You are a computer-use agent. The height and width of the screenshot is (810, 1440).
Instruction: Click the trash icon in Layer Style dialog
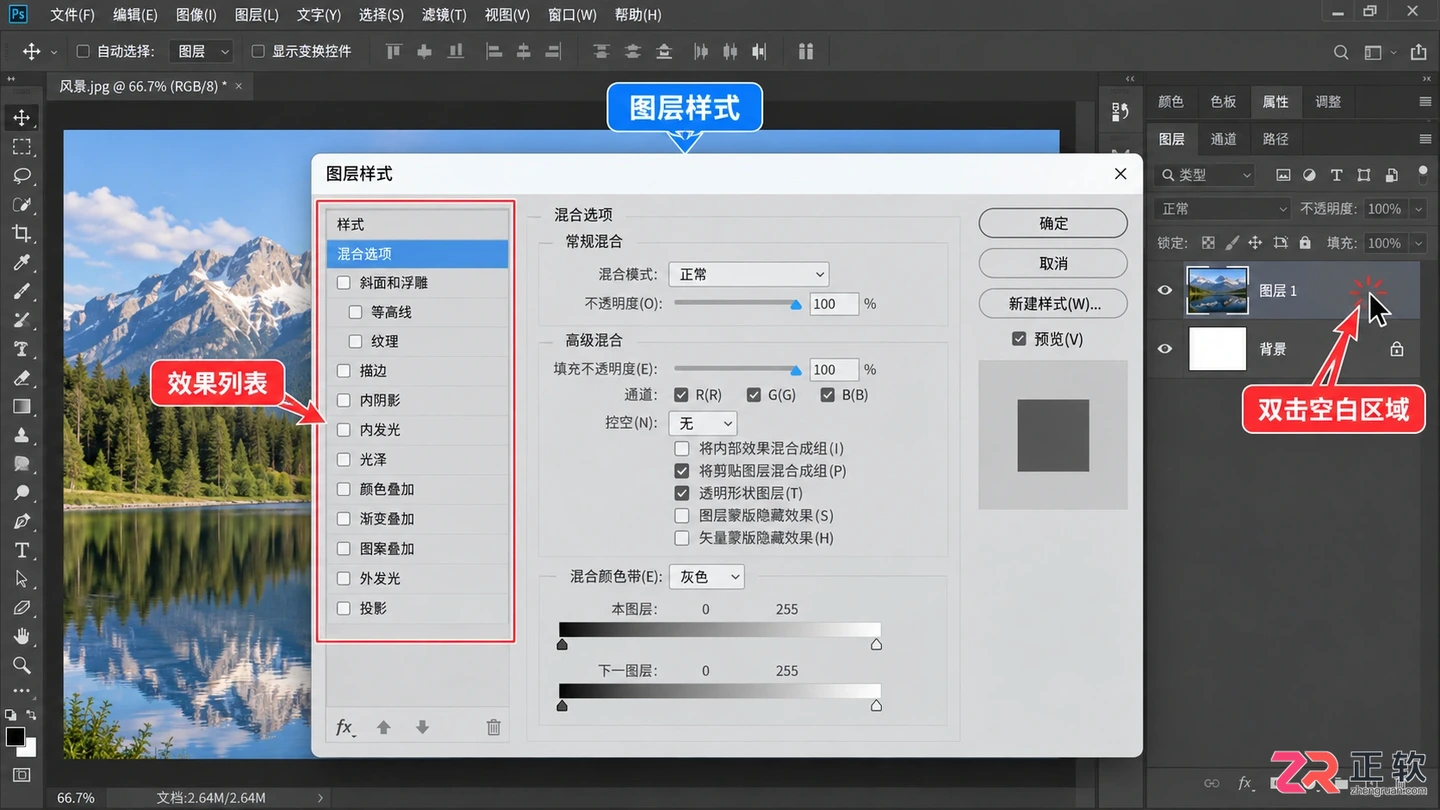coord(493,727)
